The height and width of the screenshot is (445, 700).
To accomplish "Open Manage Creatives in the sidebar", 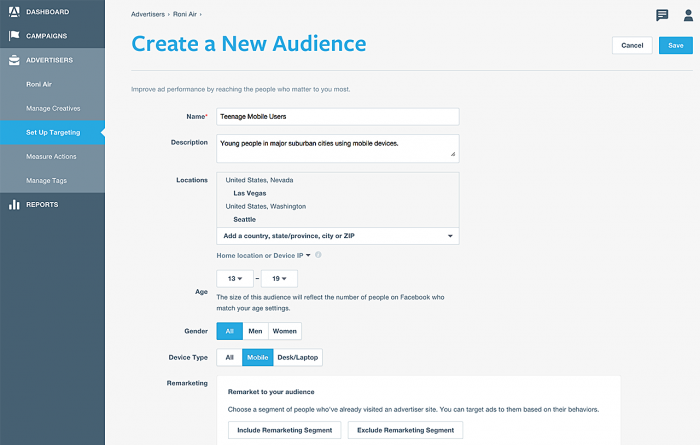I will (x=53, y=108).
